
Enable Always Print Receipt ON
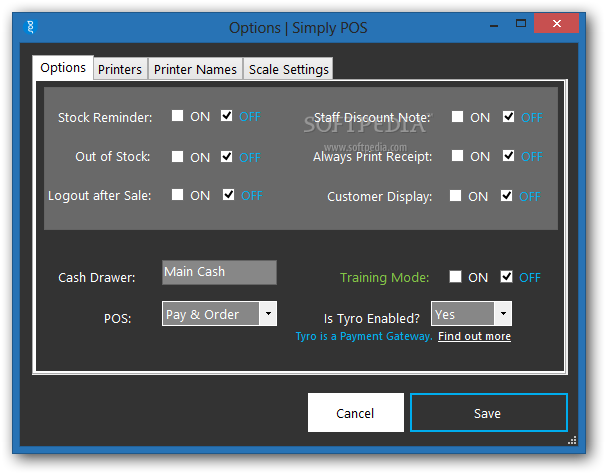coord(457,155)
